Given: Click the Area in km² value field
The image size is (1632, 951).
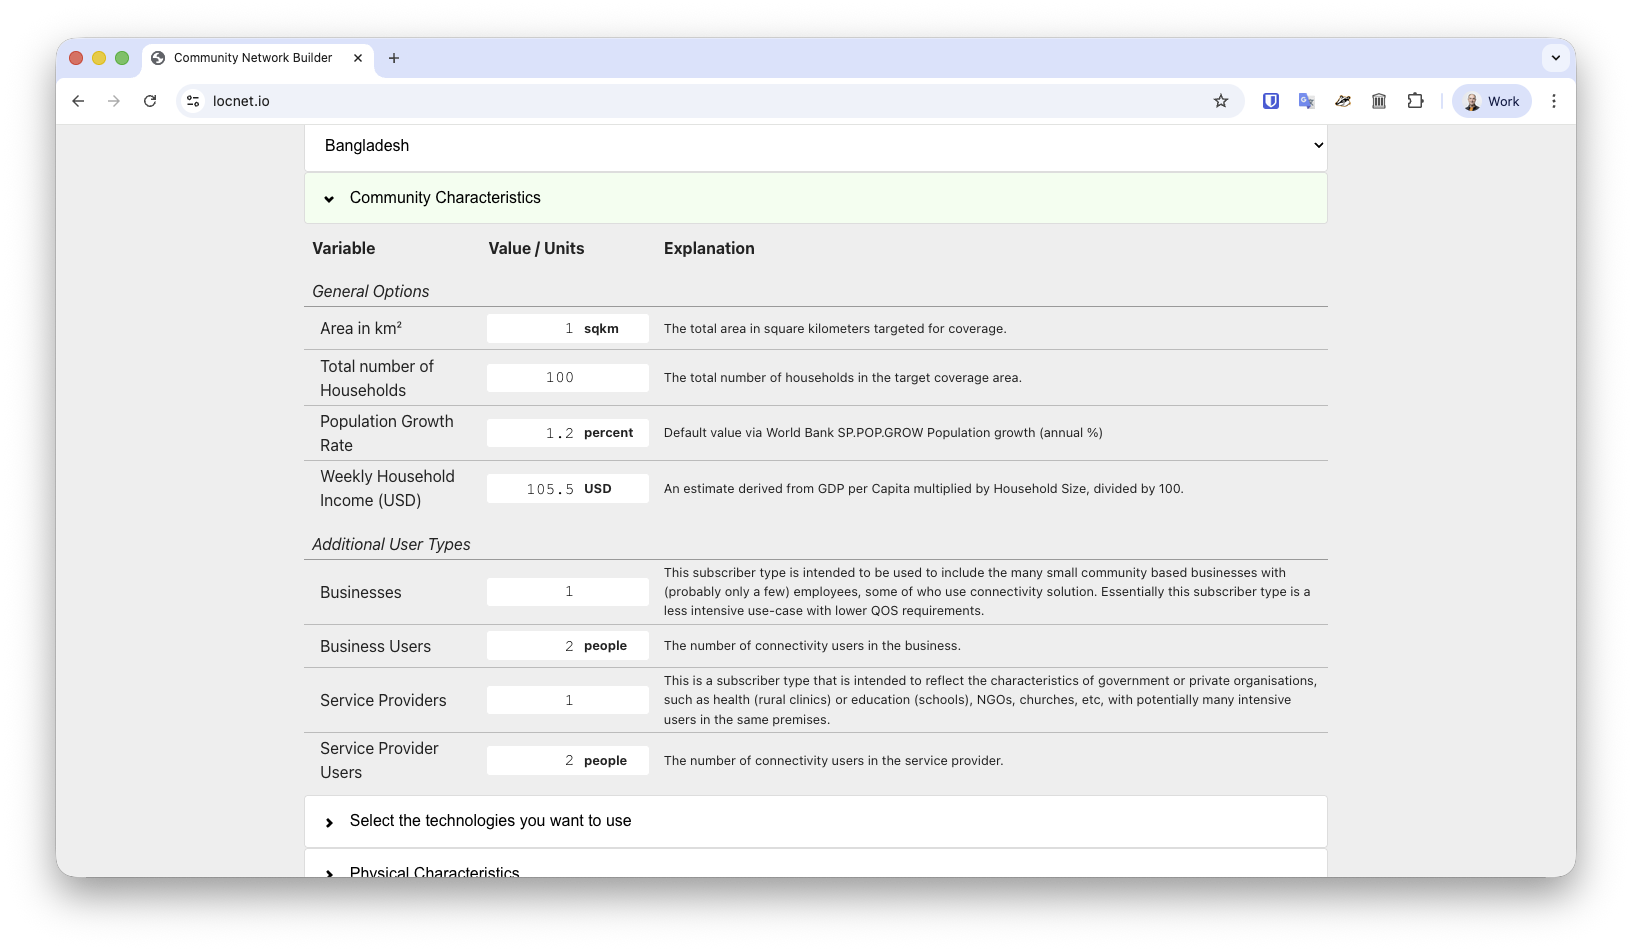Looking at the screenshot, I should (x=532, y=329).
